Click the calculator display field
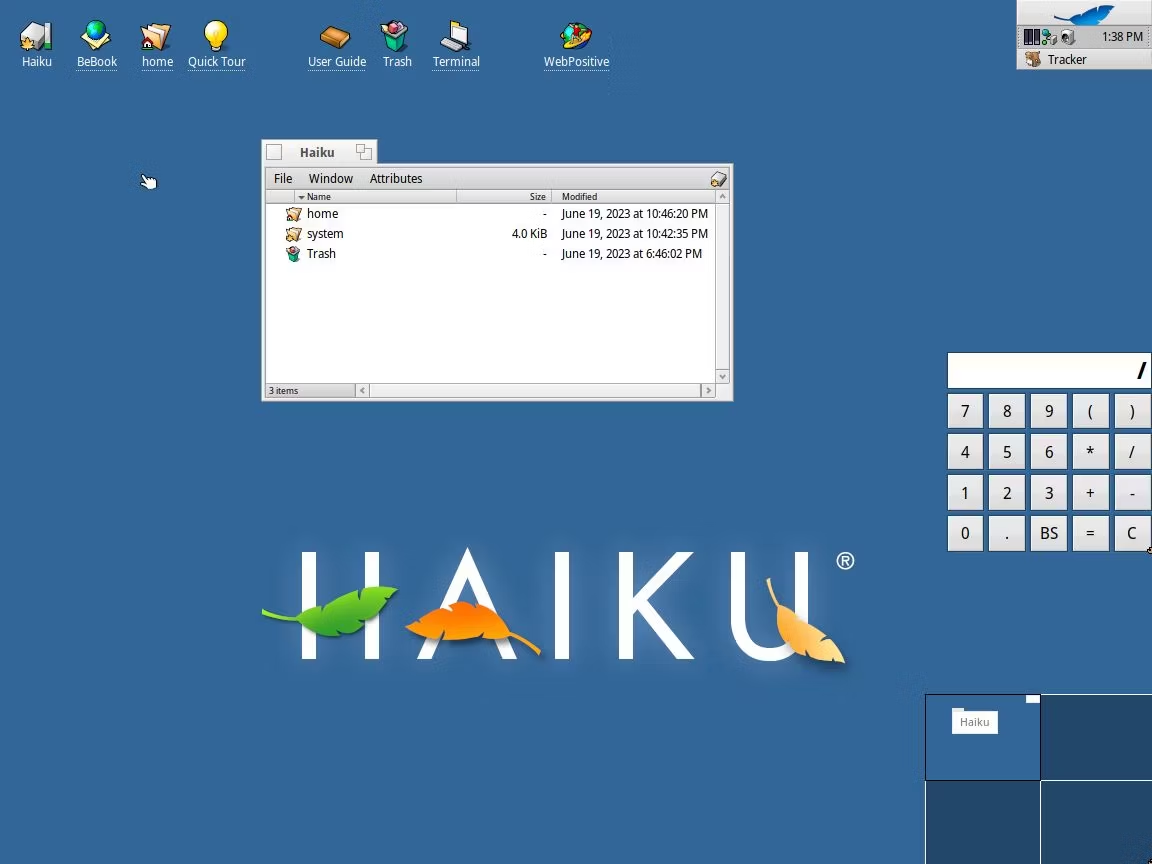Screen dimensions: 1152x864 1049,371
